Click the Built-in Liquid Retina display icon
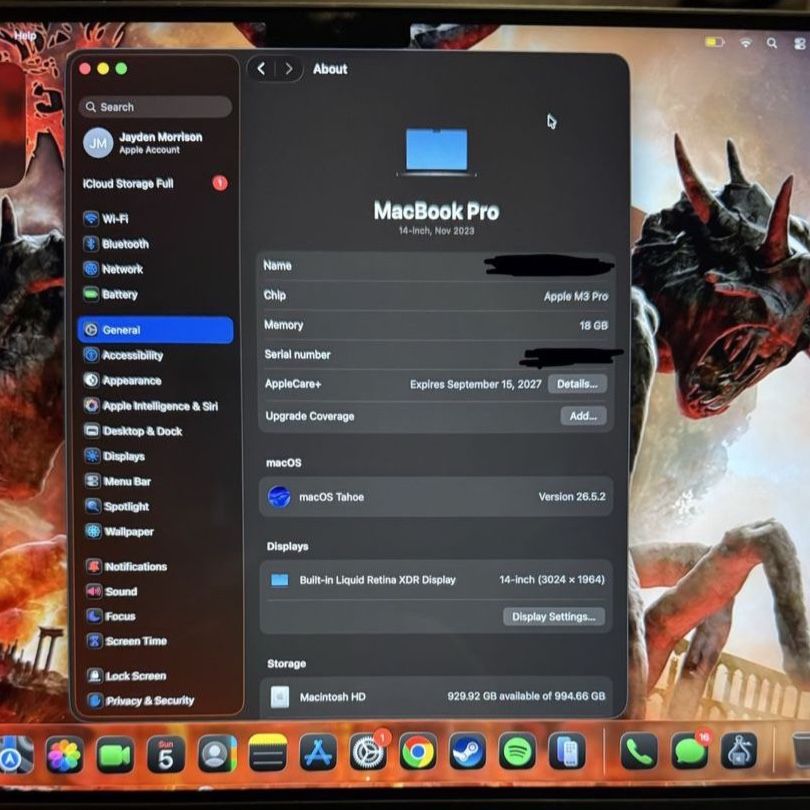Viewport: 810px width, 810px height. tap(279, 580)
